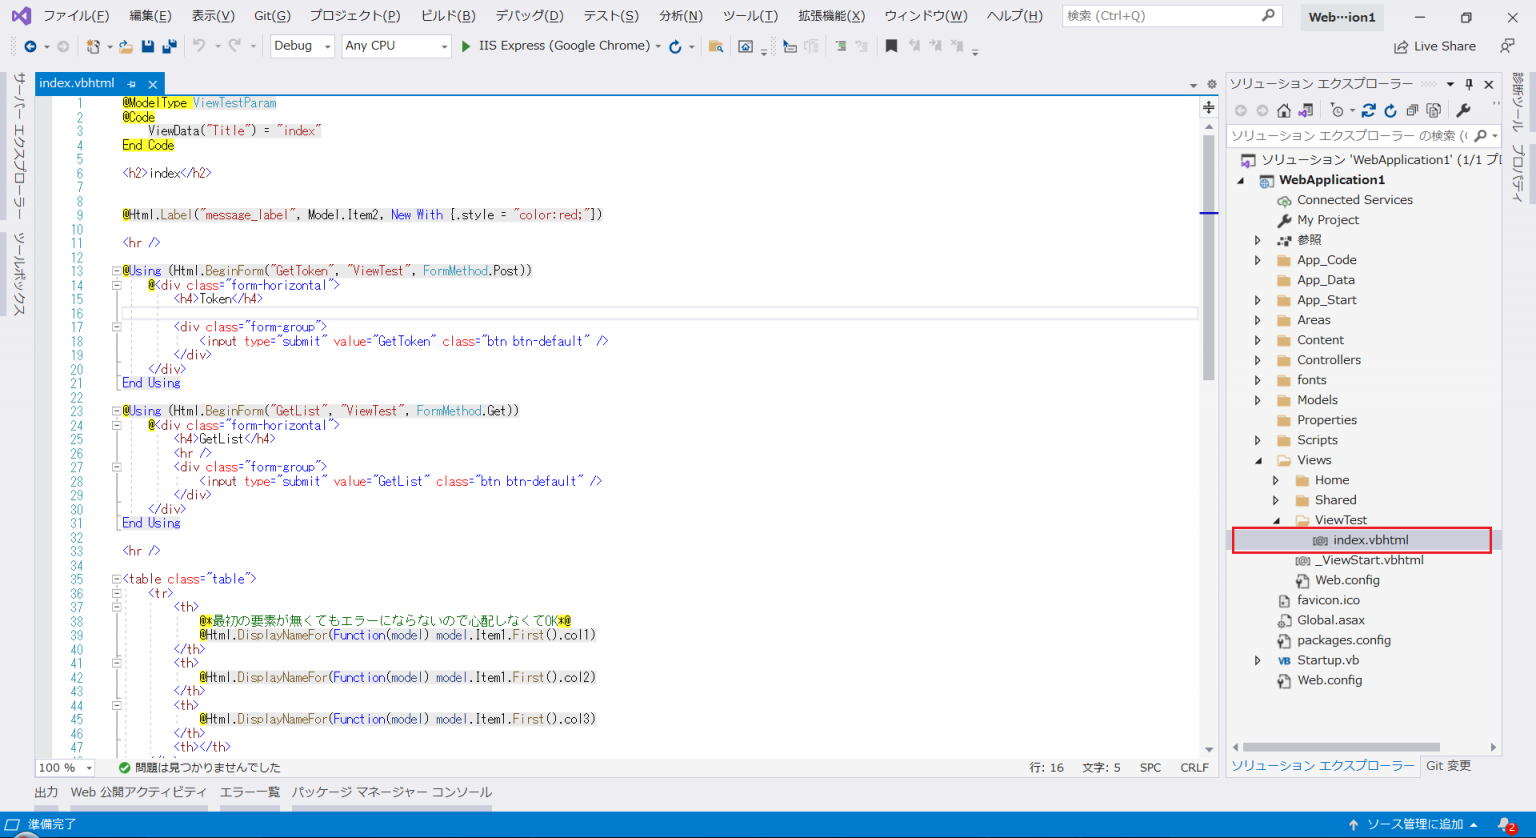The width and height of the screenshot is (1536, 838).
Task: Click the Home icon in Solution Explorer
Action: pos(1284,110)
